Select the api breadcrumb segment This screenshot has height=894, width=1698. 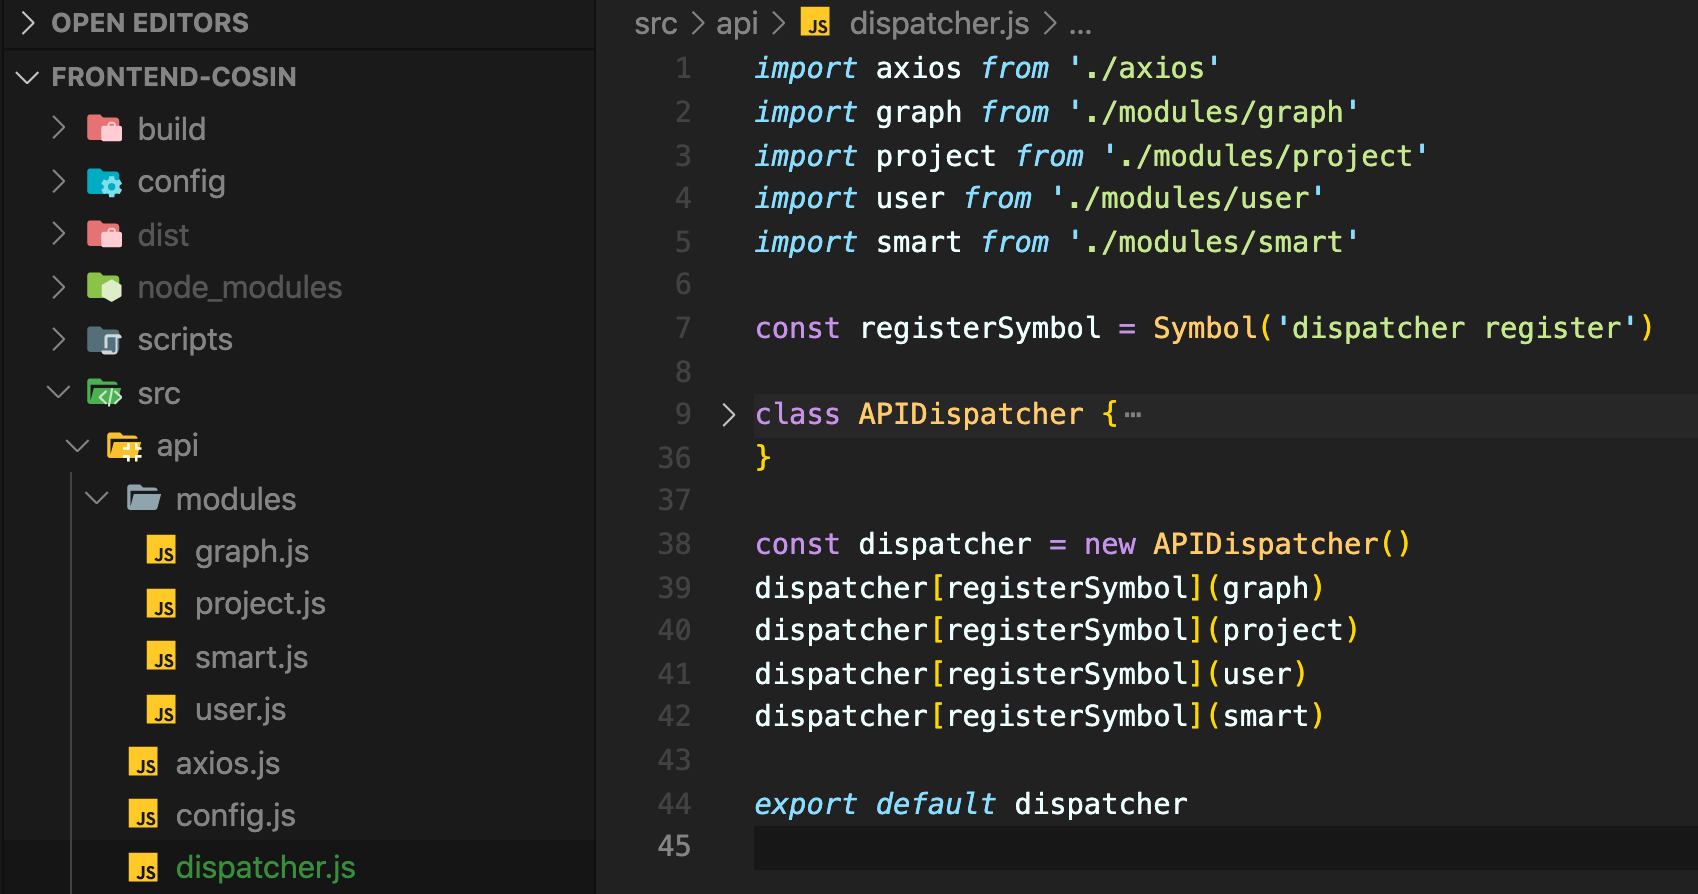tap(737, 23)
